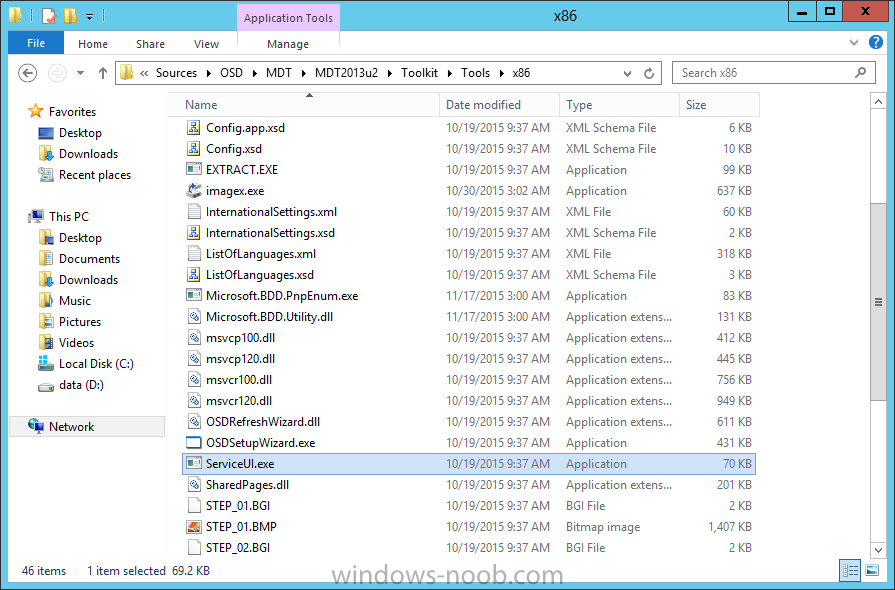This screenshot has width=895, height=590.
Task: Select Videos under This PC
Action: [76, 342]
